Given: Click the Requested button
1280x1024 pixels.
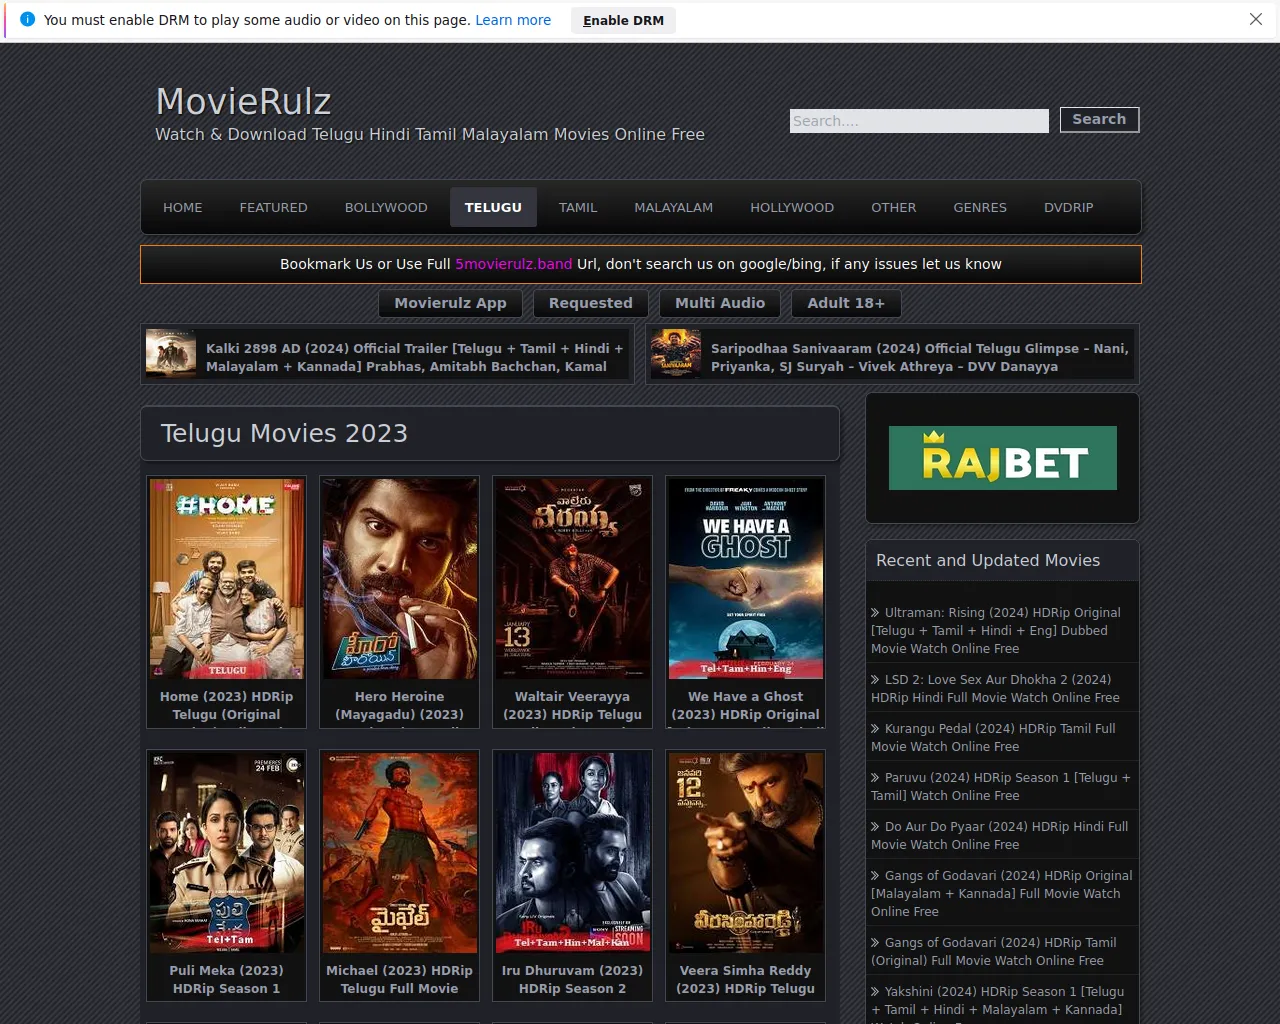Looking at the screenshot, I should coord(591,303).
